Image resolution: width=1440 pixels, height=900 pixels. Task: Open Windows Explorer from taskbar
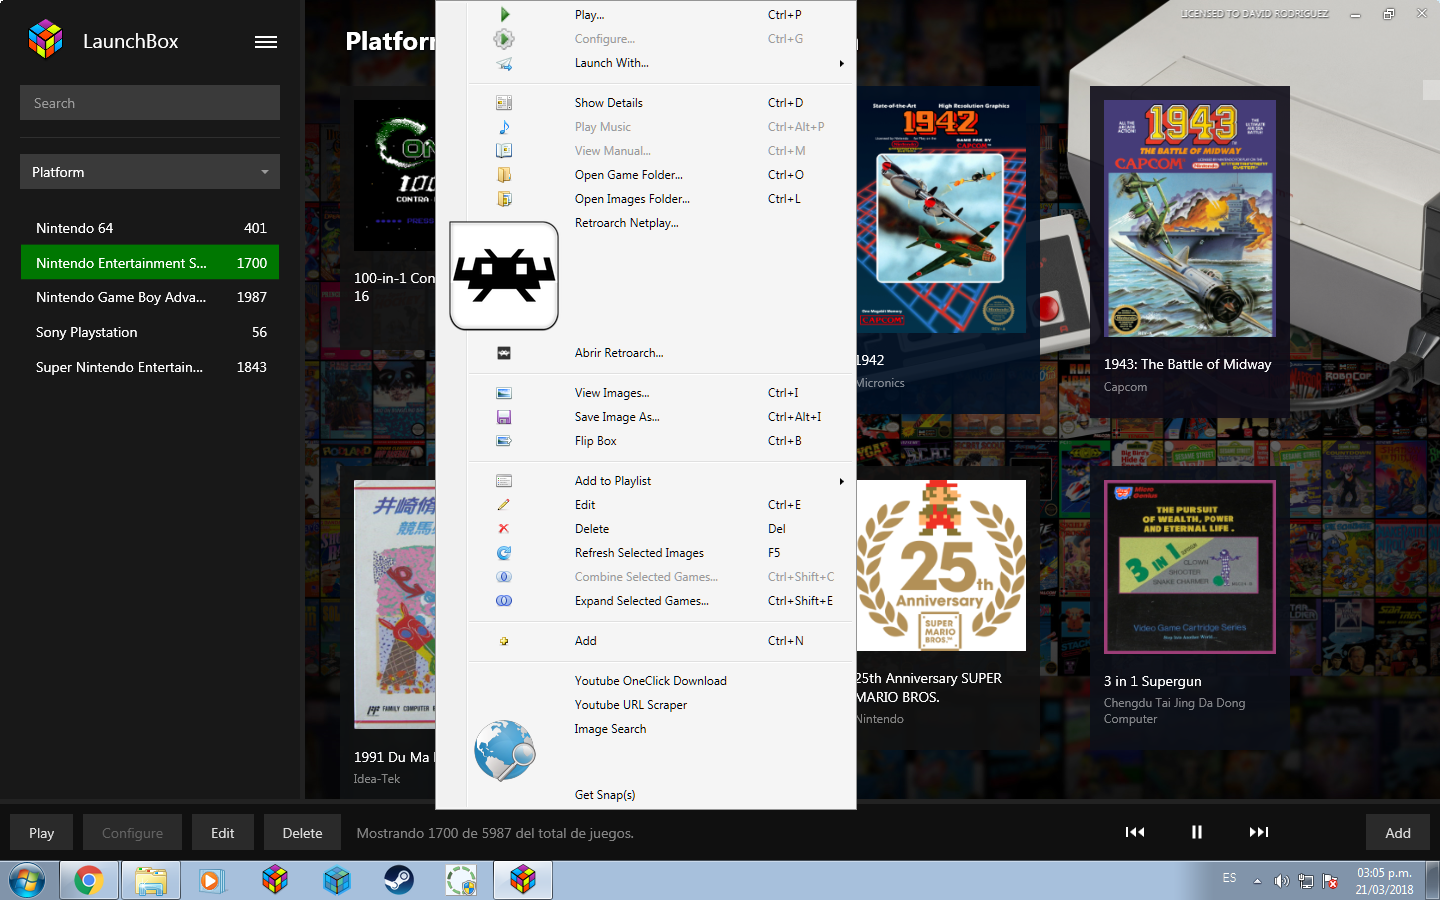tap(151, 880)
